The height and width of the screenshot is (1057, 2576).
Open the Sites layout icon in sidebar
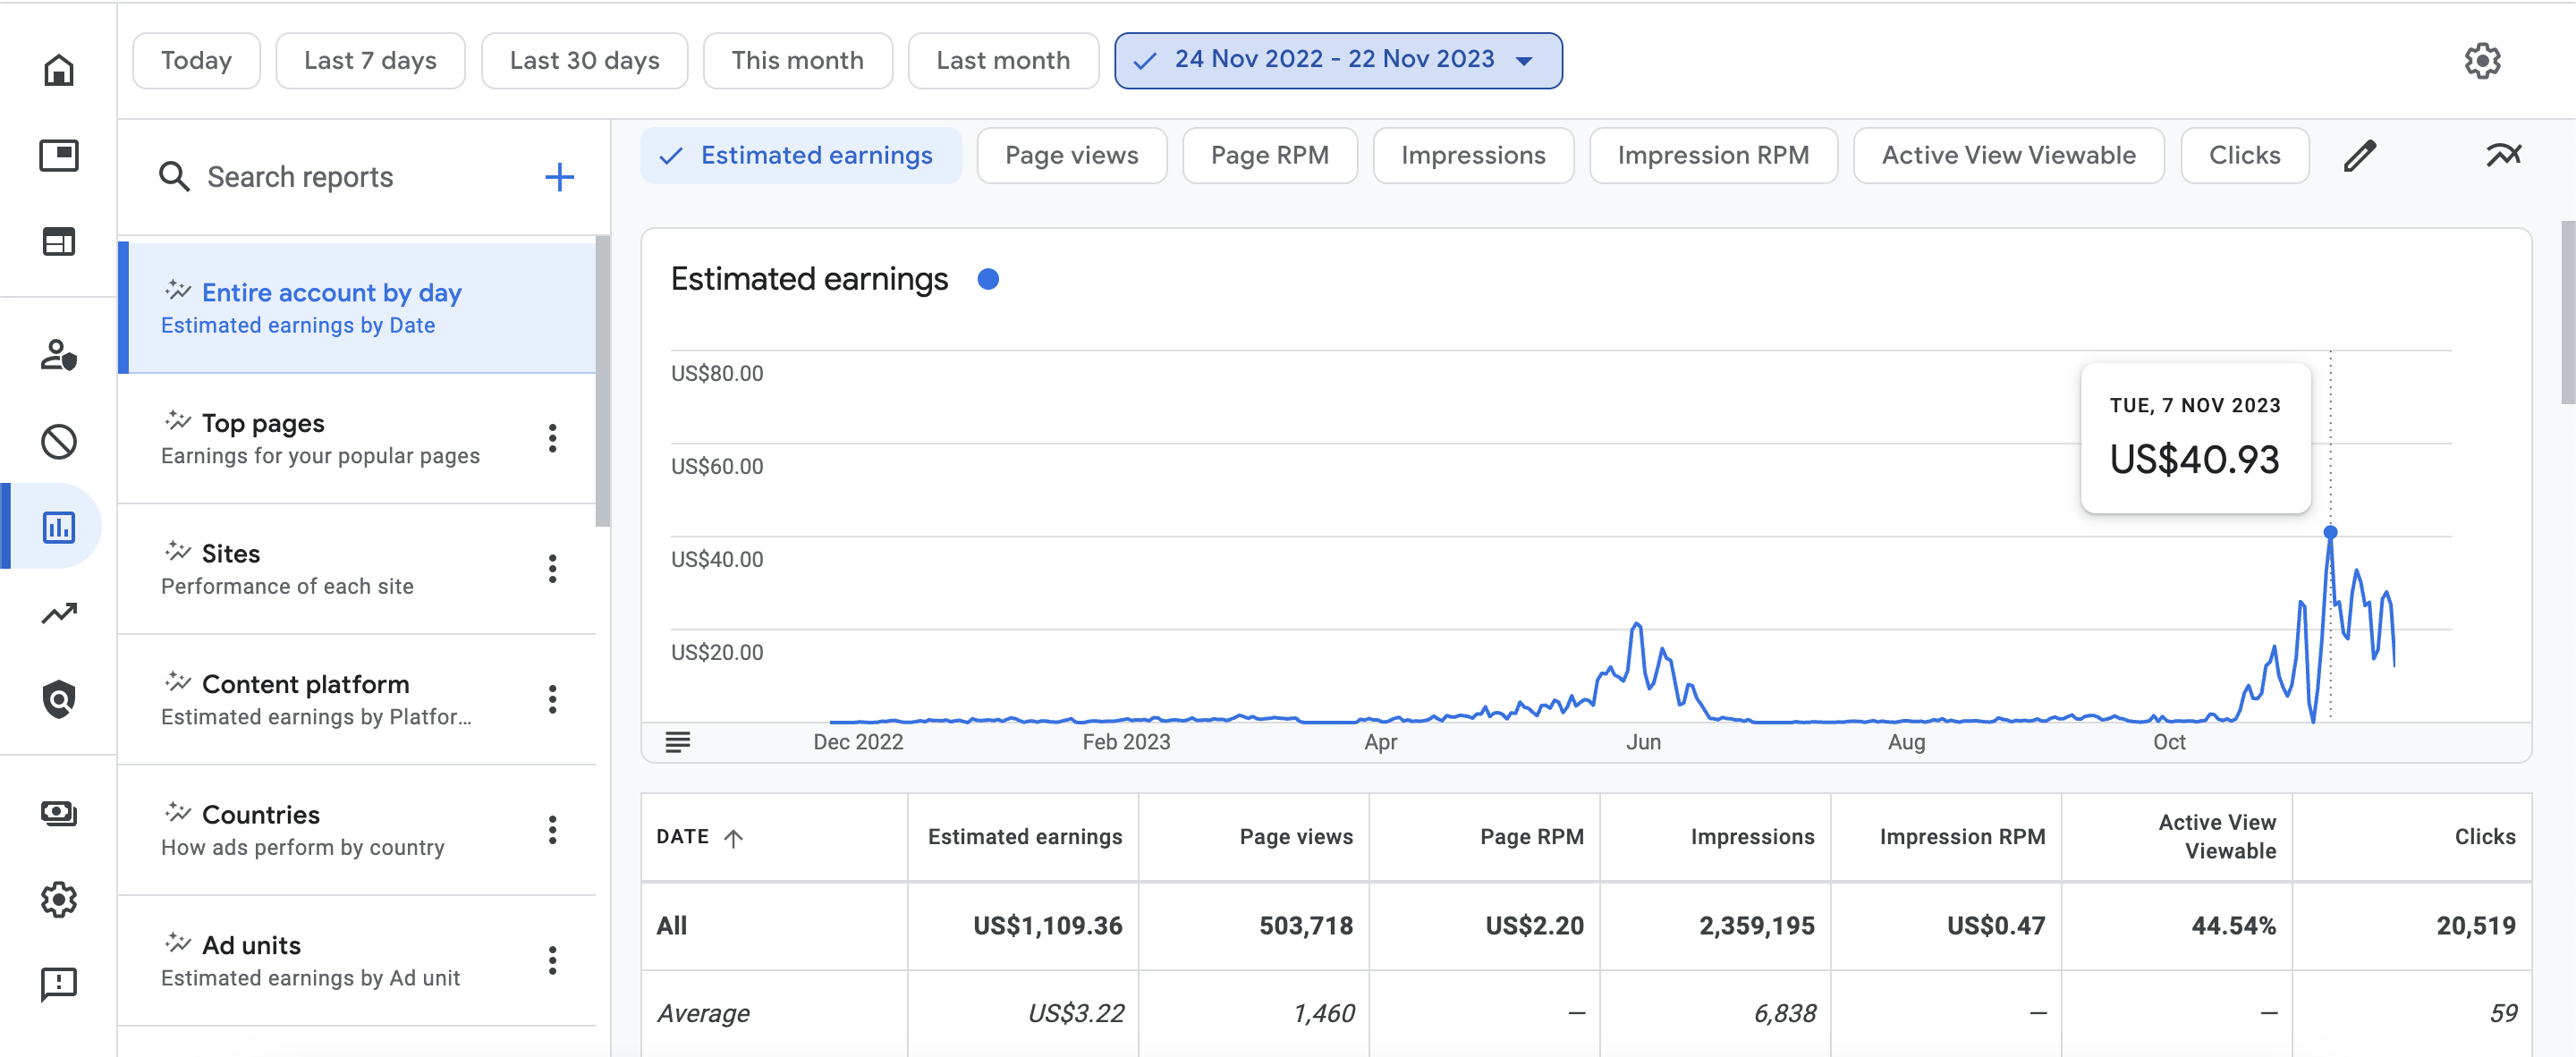[59, 241]
